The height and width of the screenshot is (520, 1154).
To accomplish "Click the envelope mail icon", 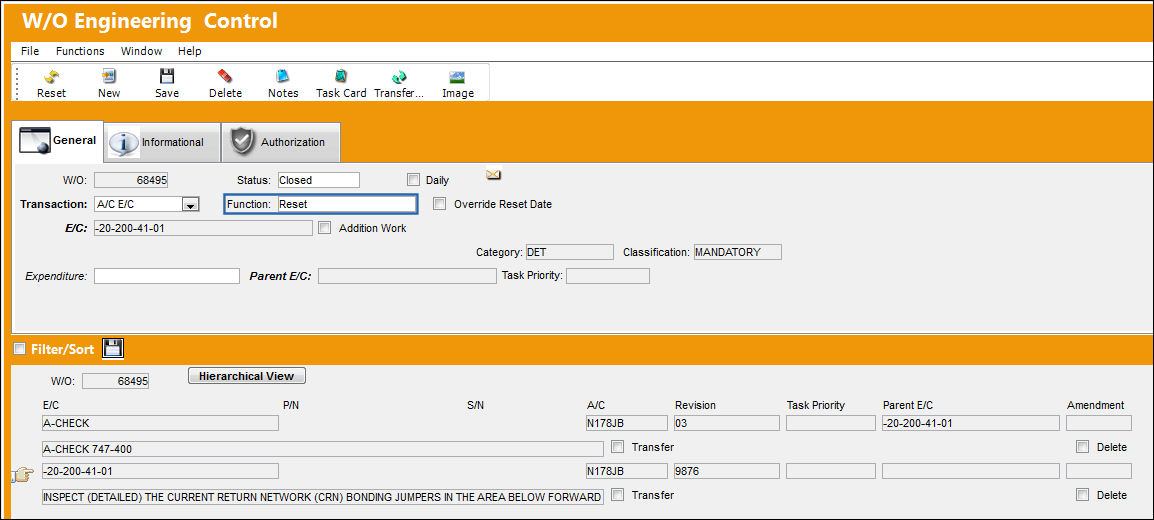I will (493, 175).
